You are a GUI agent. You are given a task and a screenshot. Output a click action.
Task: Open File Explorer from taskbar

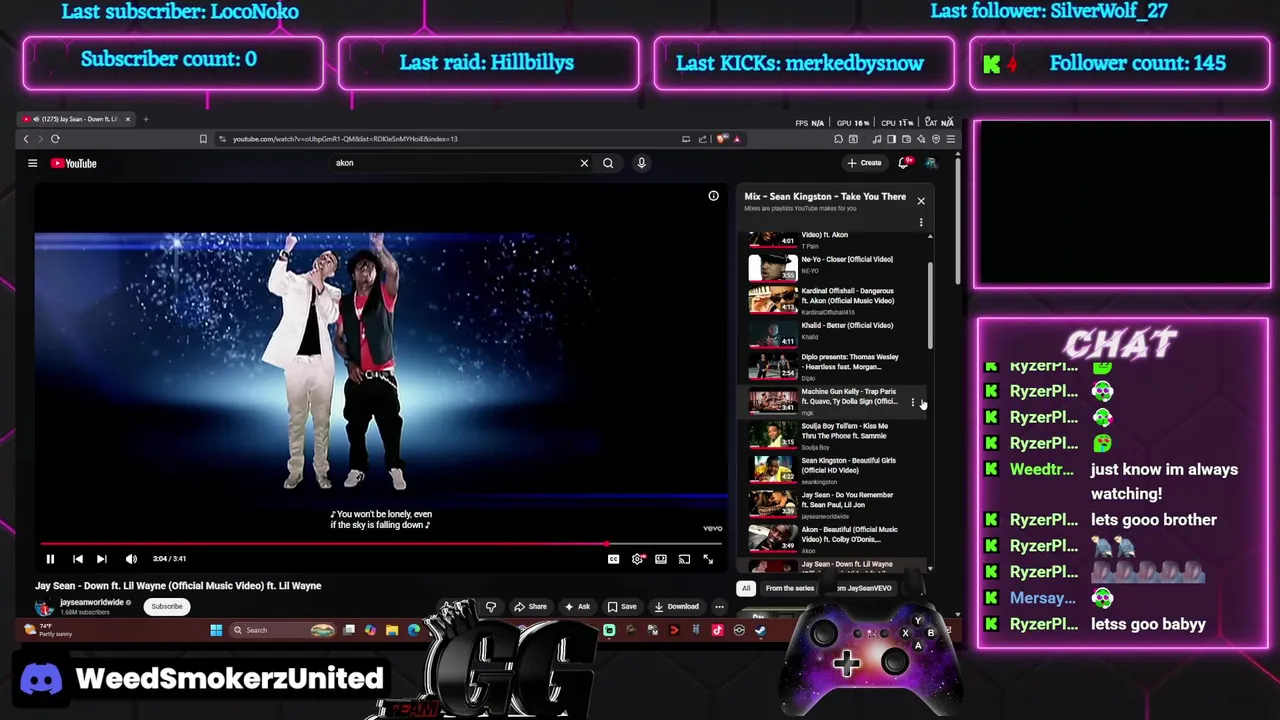(x=392, y=630)
